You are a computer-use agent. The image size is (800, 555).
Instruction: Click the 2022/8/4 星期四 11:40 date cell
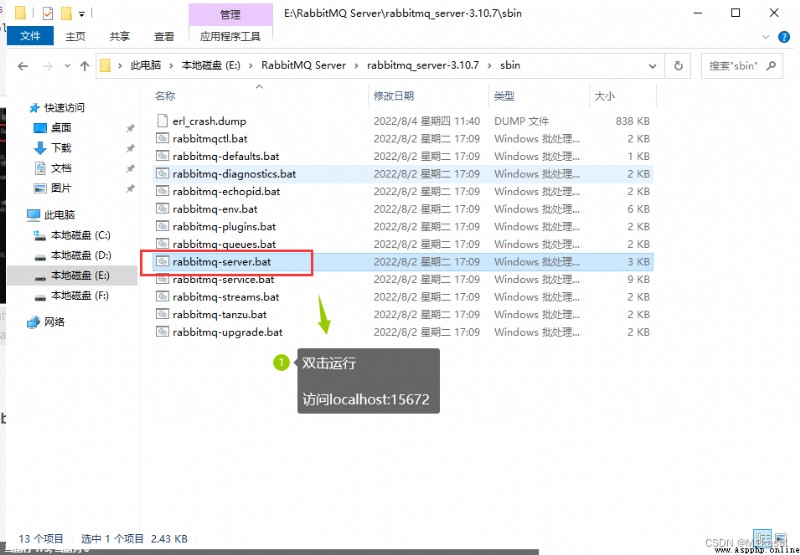click(x=427, y=121)
